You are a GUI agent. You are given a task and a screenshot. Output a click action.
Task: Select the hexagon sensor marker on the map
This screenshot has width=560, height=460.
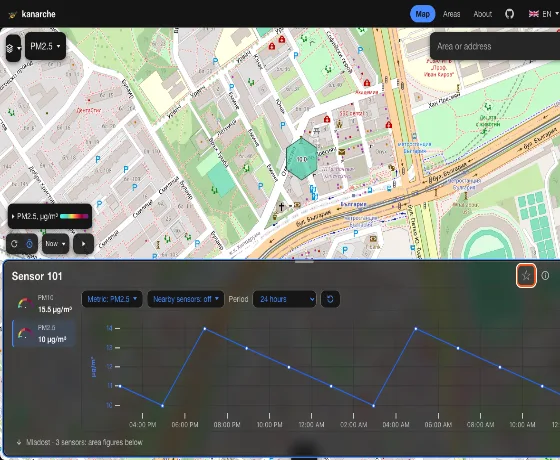[x=301, y=159]
